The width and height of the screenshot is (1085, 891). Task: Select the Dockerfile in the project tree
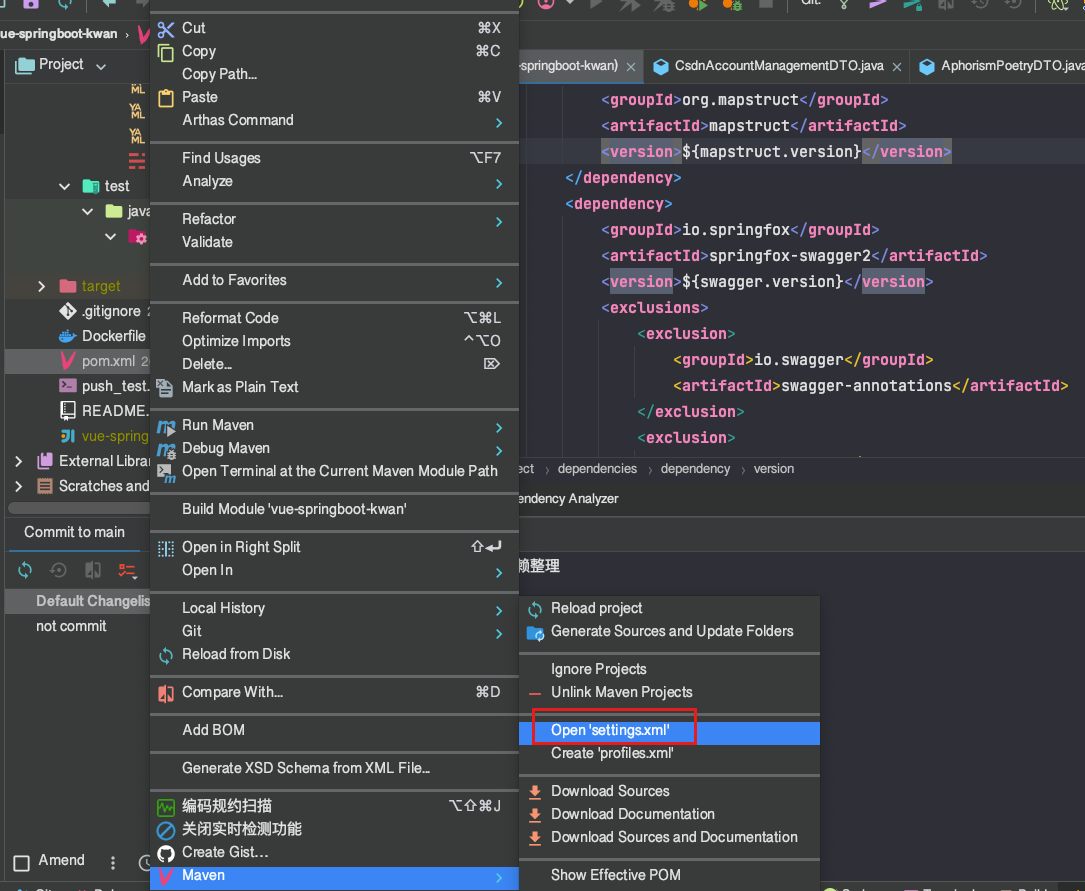[113, 336]
